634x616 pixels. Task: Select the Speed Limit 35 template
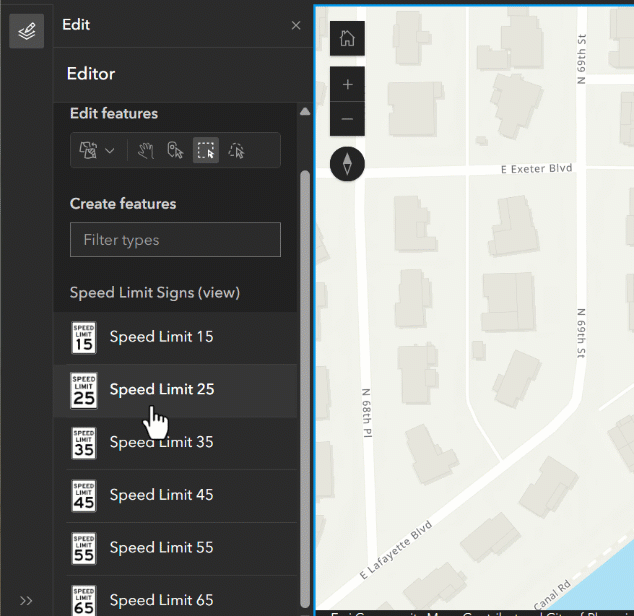pyautogui.click(x=175, y=443)
